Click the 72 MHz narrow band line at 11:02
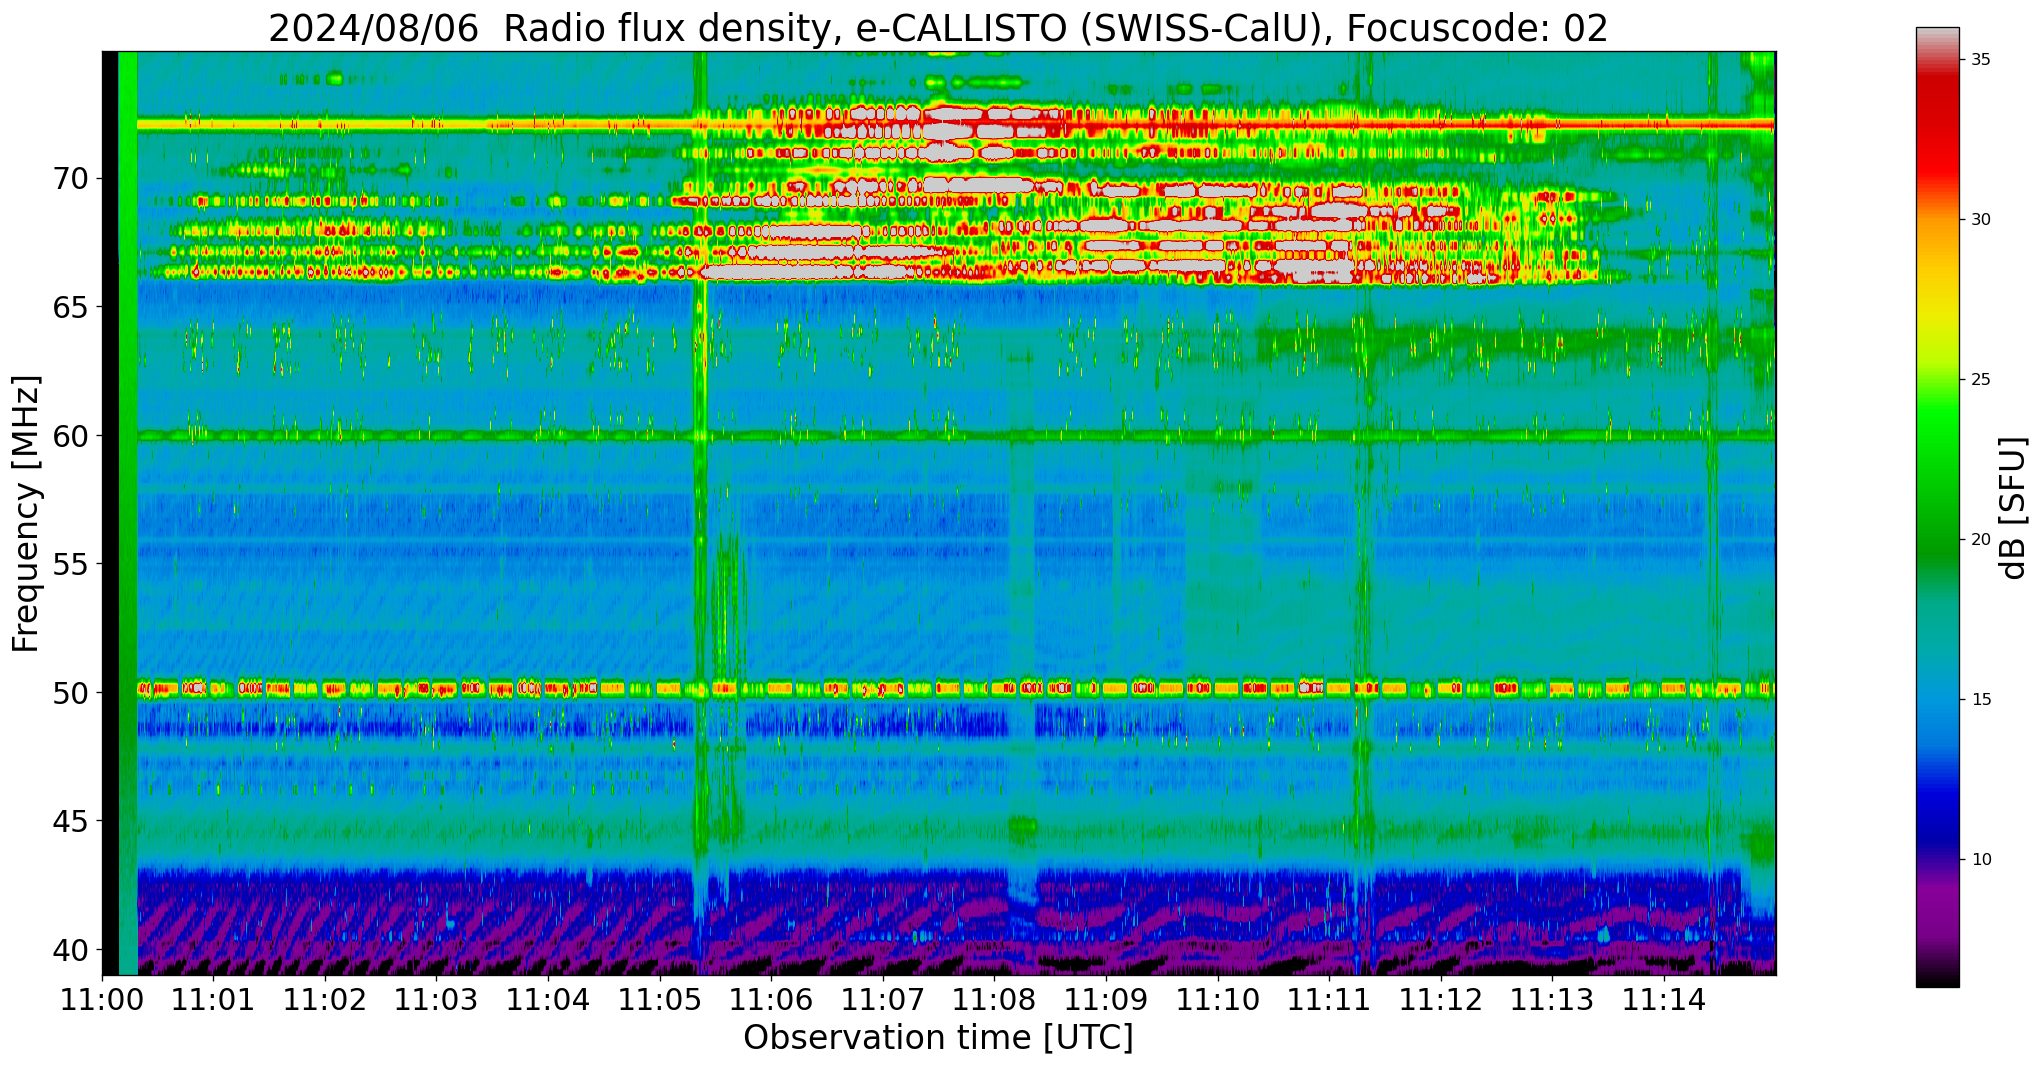 pos(325,125)
